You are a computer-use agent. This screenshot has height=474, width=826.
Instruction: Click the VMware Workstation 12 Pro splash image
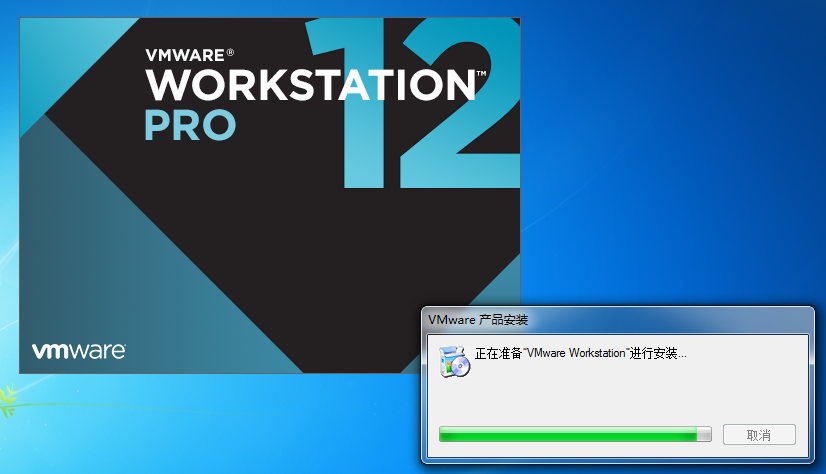point(270,195)
